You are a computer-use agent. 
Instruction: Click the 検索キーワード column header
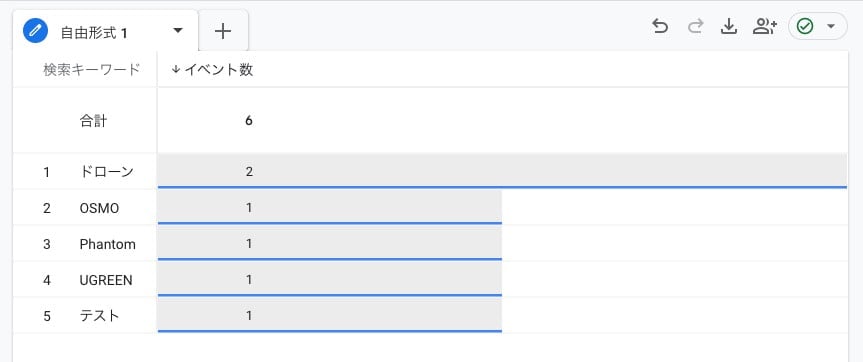tap(92, 70)
